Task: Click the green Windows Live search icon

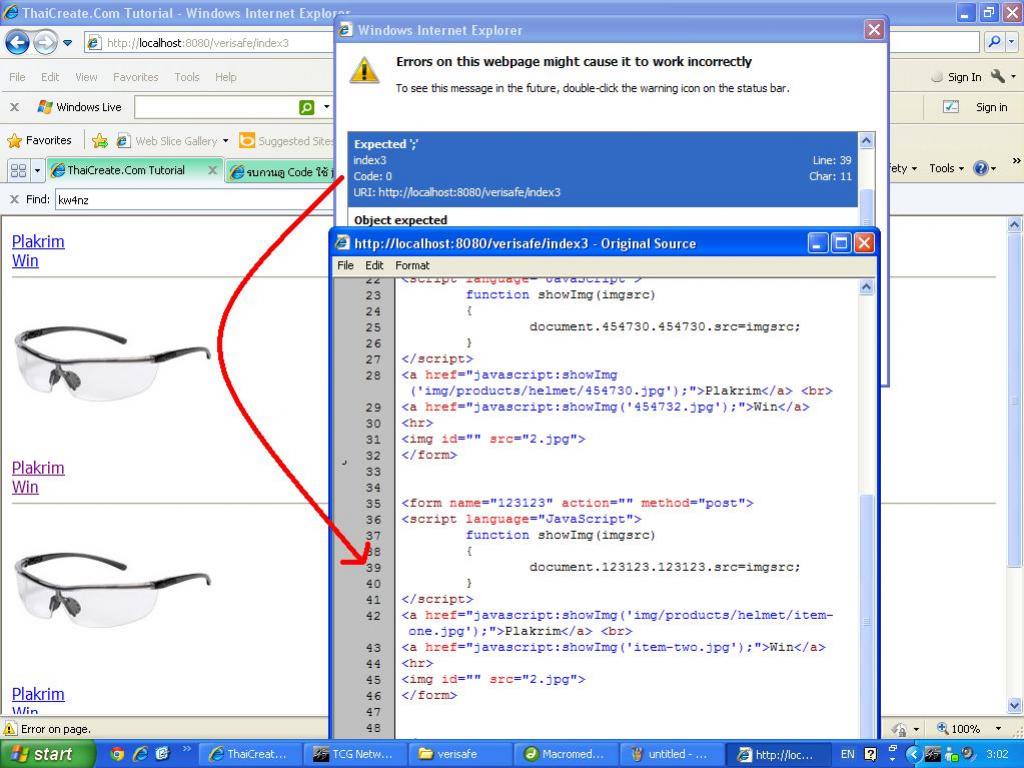Action: (x=307, y=107)
